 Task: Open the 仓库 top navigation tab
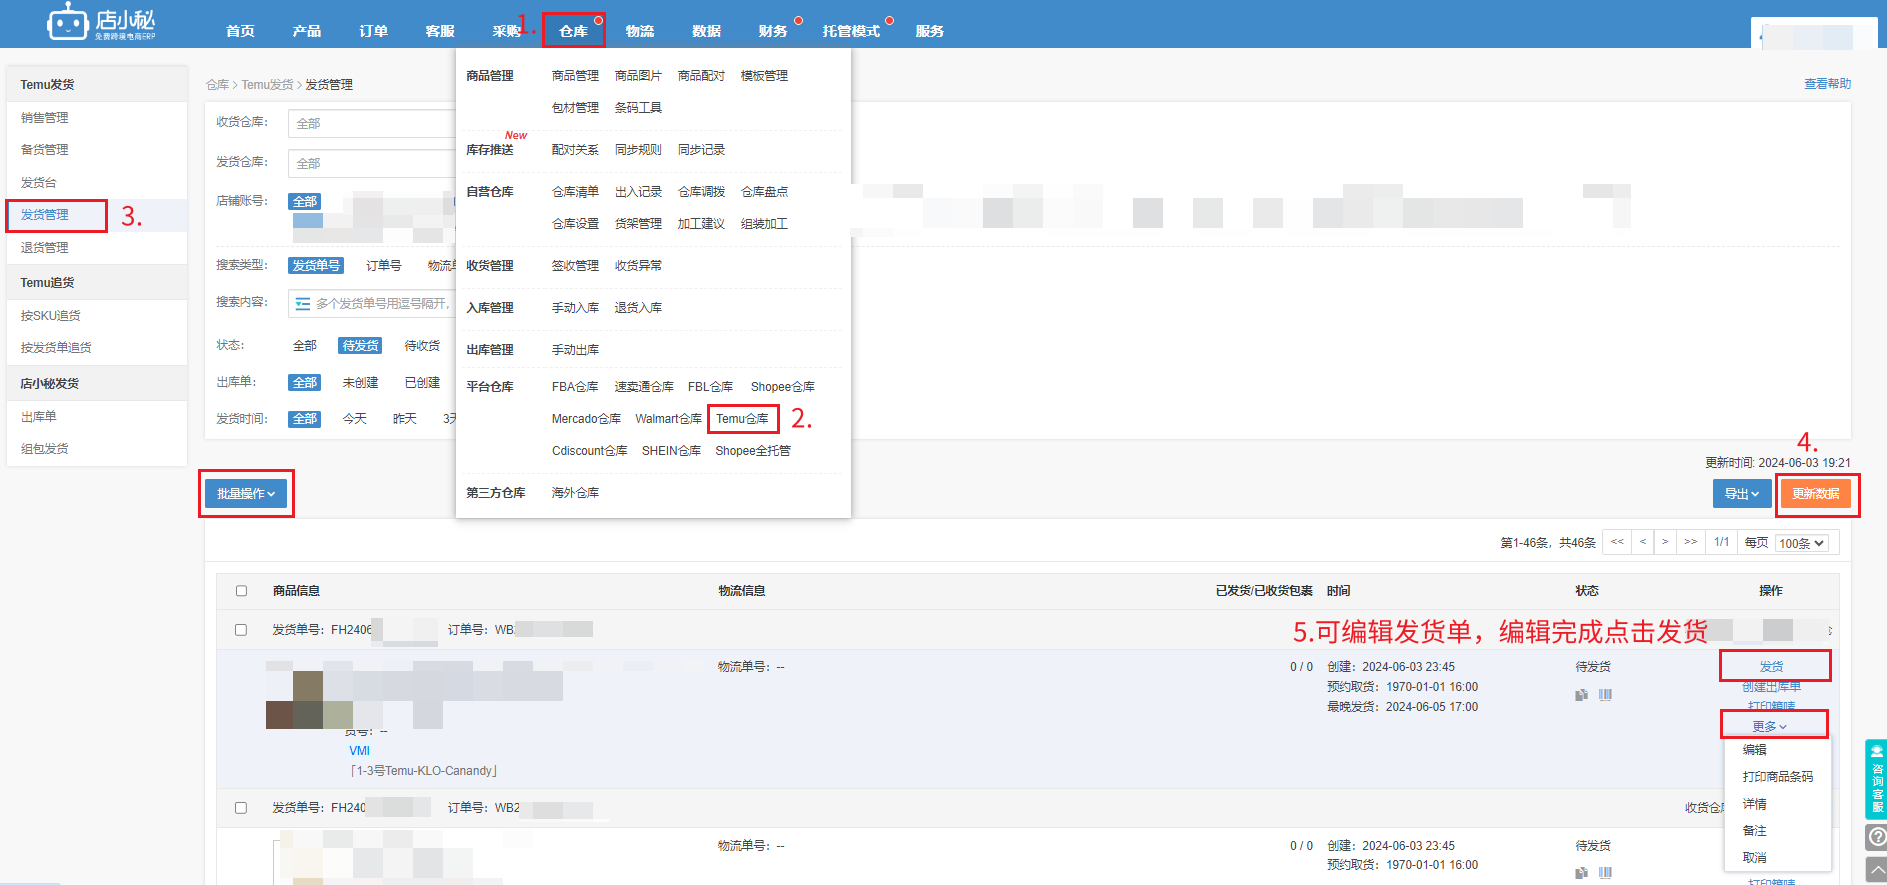[574, 31]
